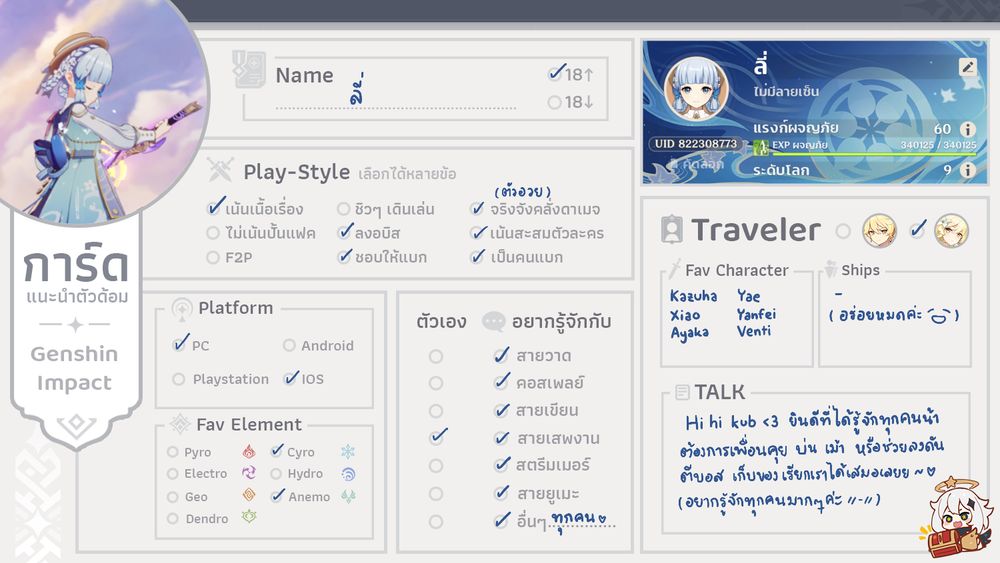Click the Platform signal icon
This screenshot has height=563, width=1000.
182,309
